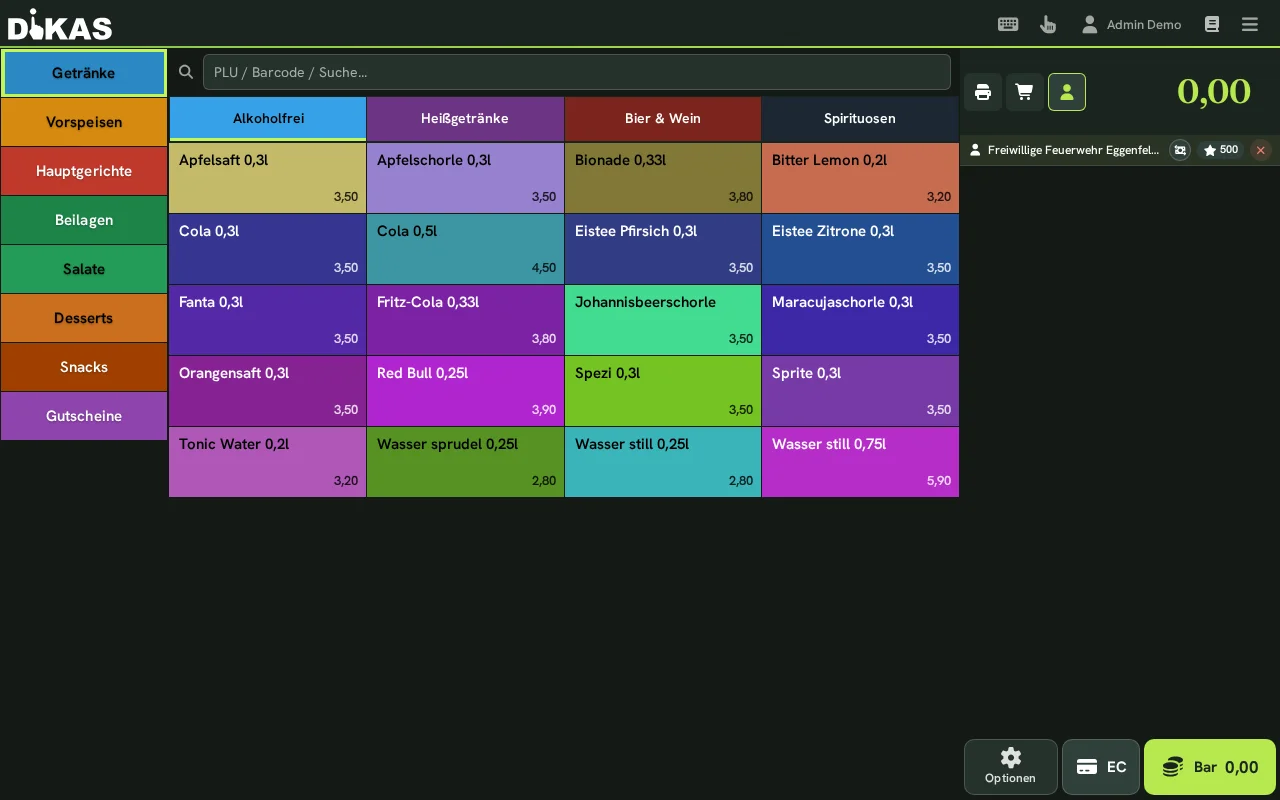
Task: Open the journal book icon
Action: [1212, 24]
